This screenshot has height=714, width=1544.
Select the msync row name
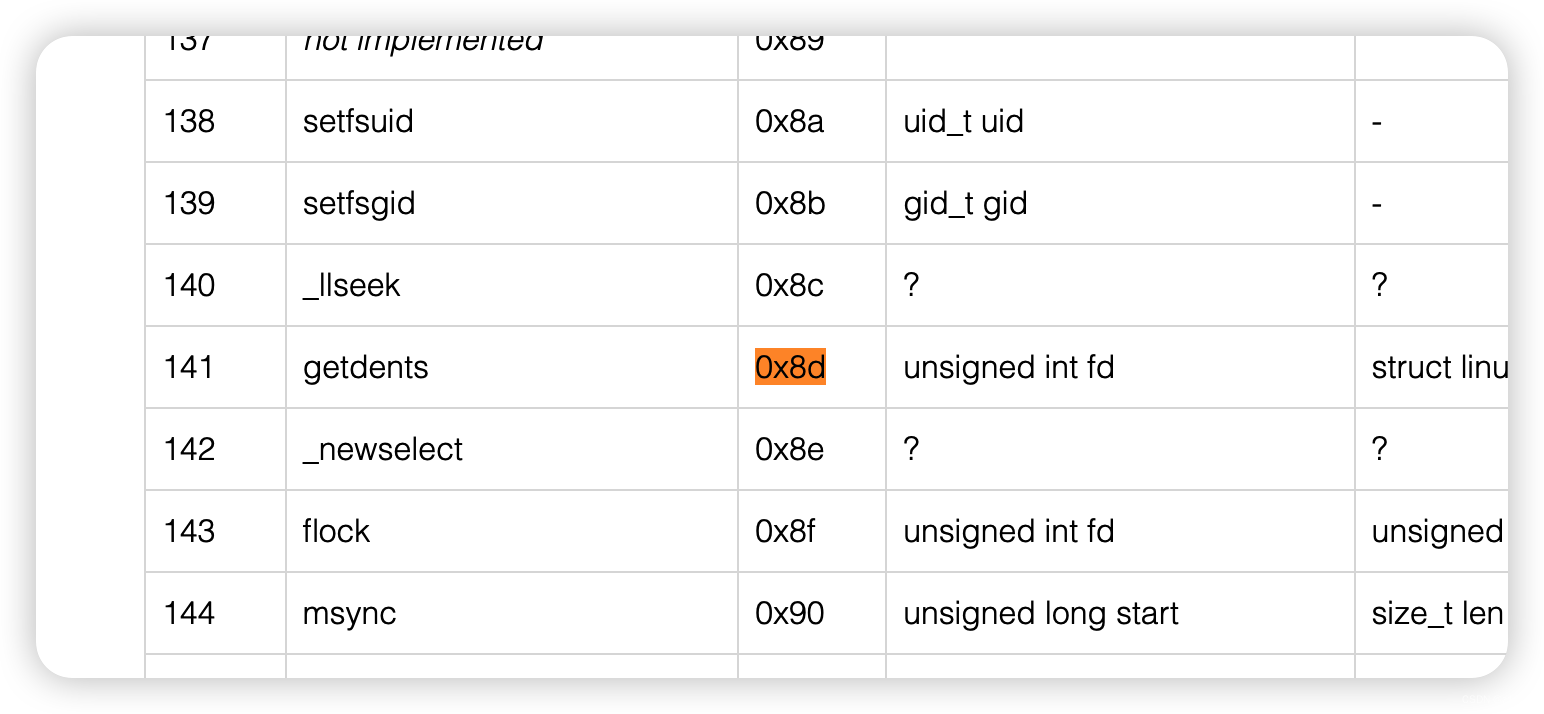coord(350,613)
